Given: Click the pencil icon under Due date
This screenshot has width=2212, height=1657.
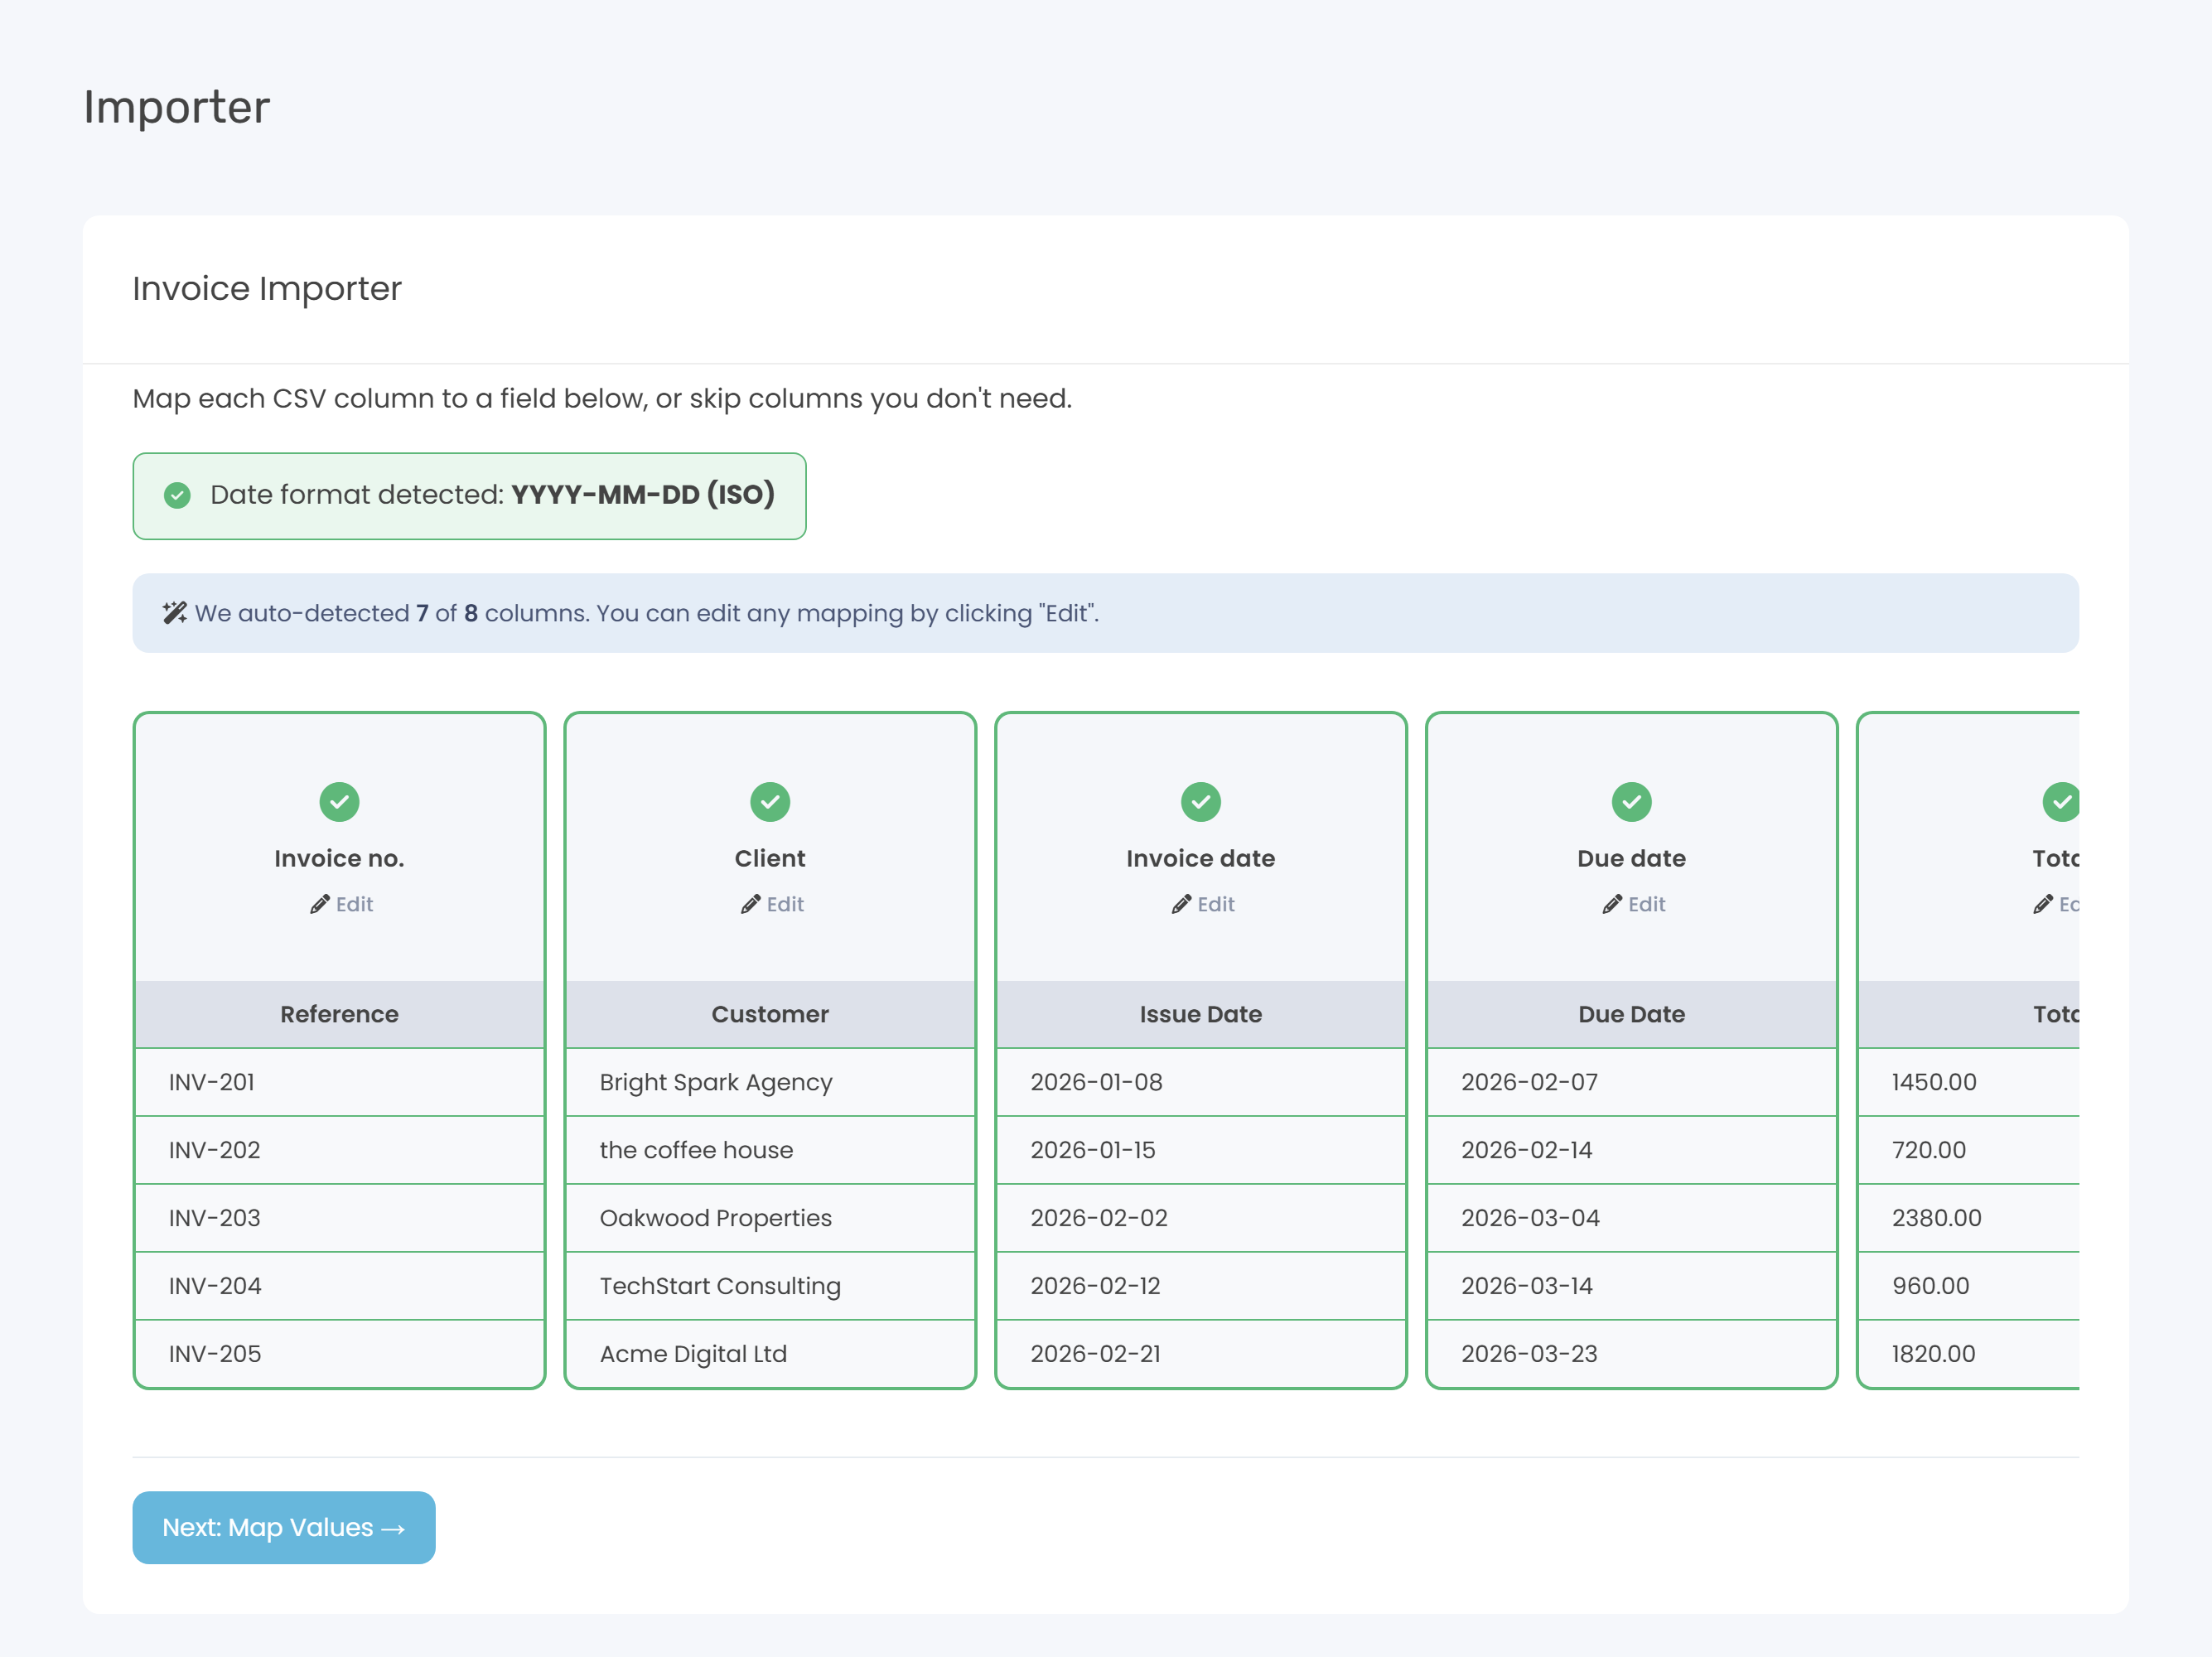Looking at the screenshot, I should tap(1613, 905).
